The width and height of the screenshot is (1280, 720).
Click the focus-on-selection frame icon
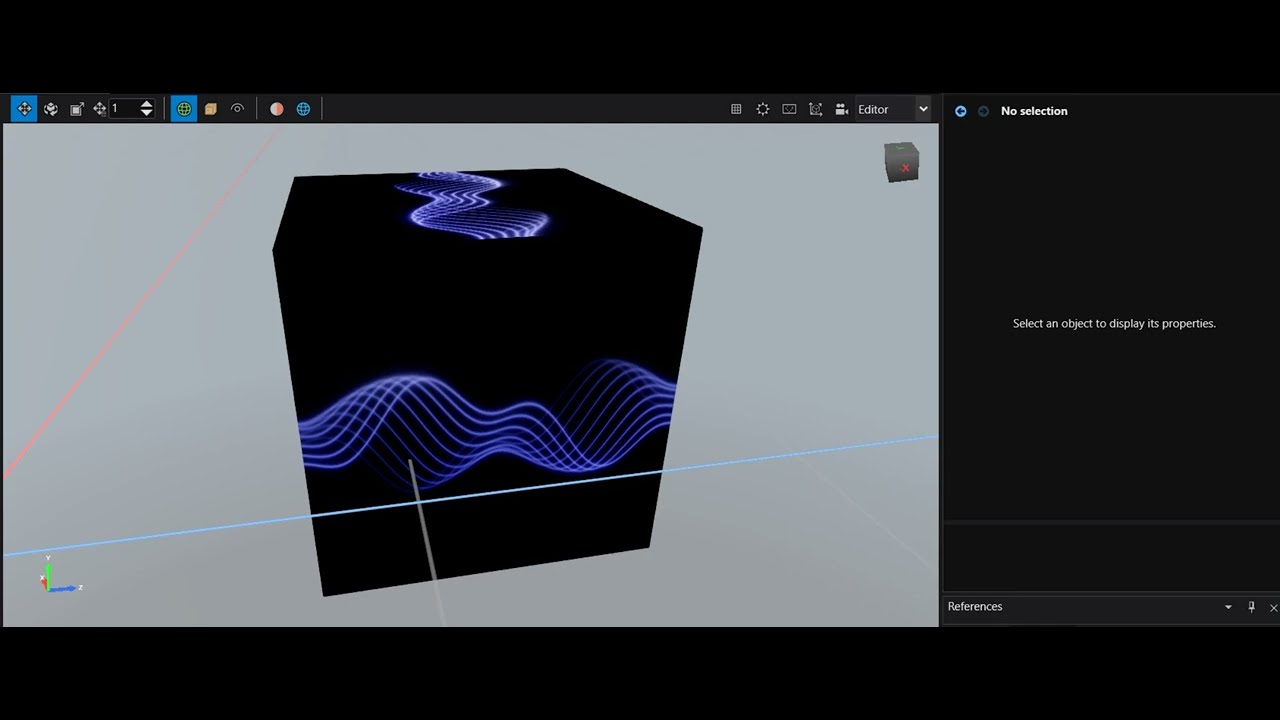coord(815,109)
